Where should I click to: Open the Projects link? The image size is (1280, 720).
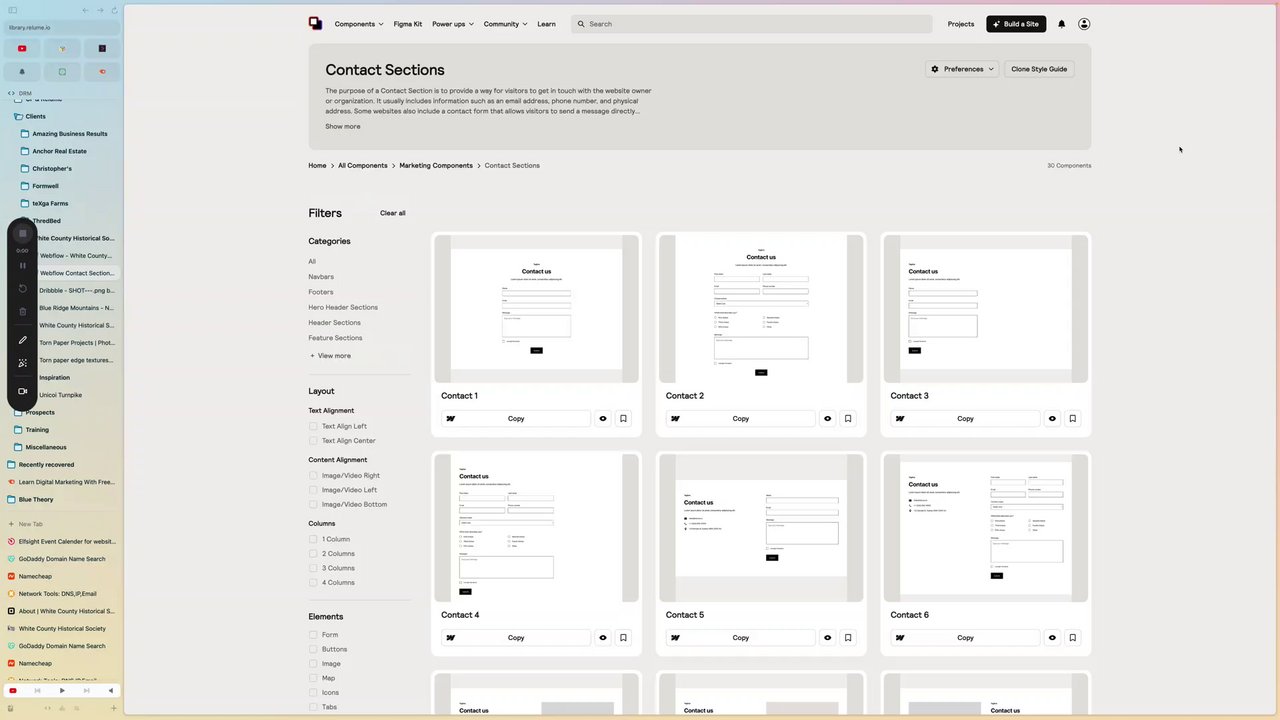tap(961, 24)
